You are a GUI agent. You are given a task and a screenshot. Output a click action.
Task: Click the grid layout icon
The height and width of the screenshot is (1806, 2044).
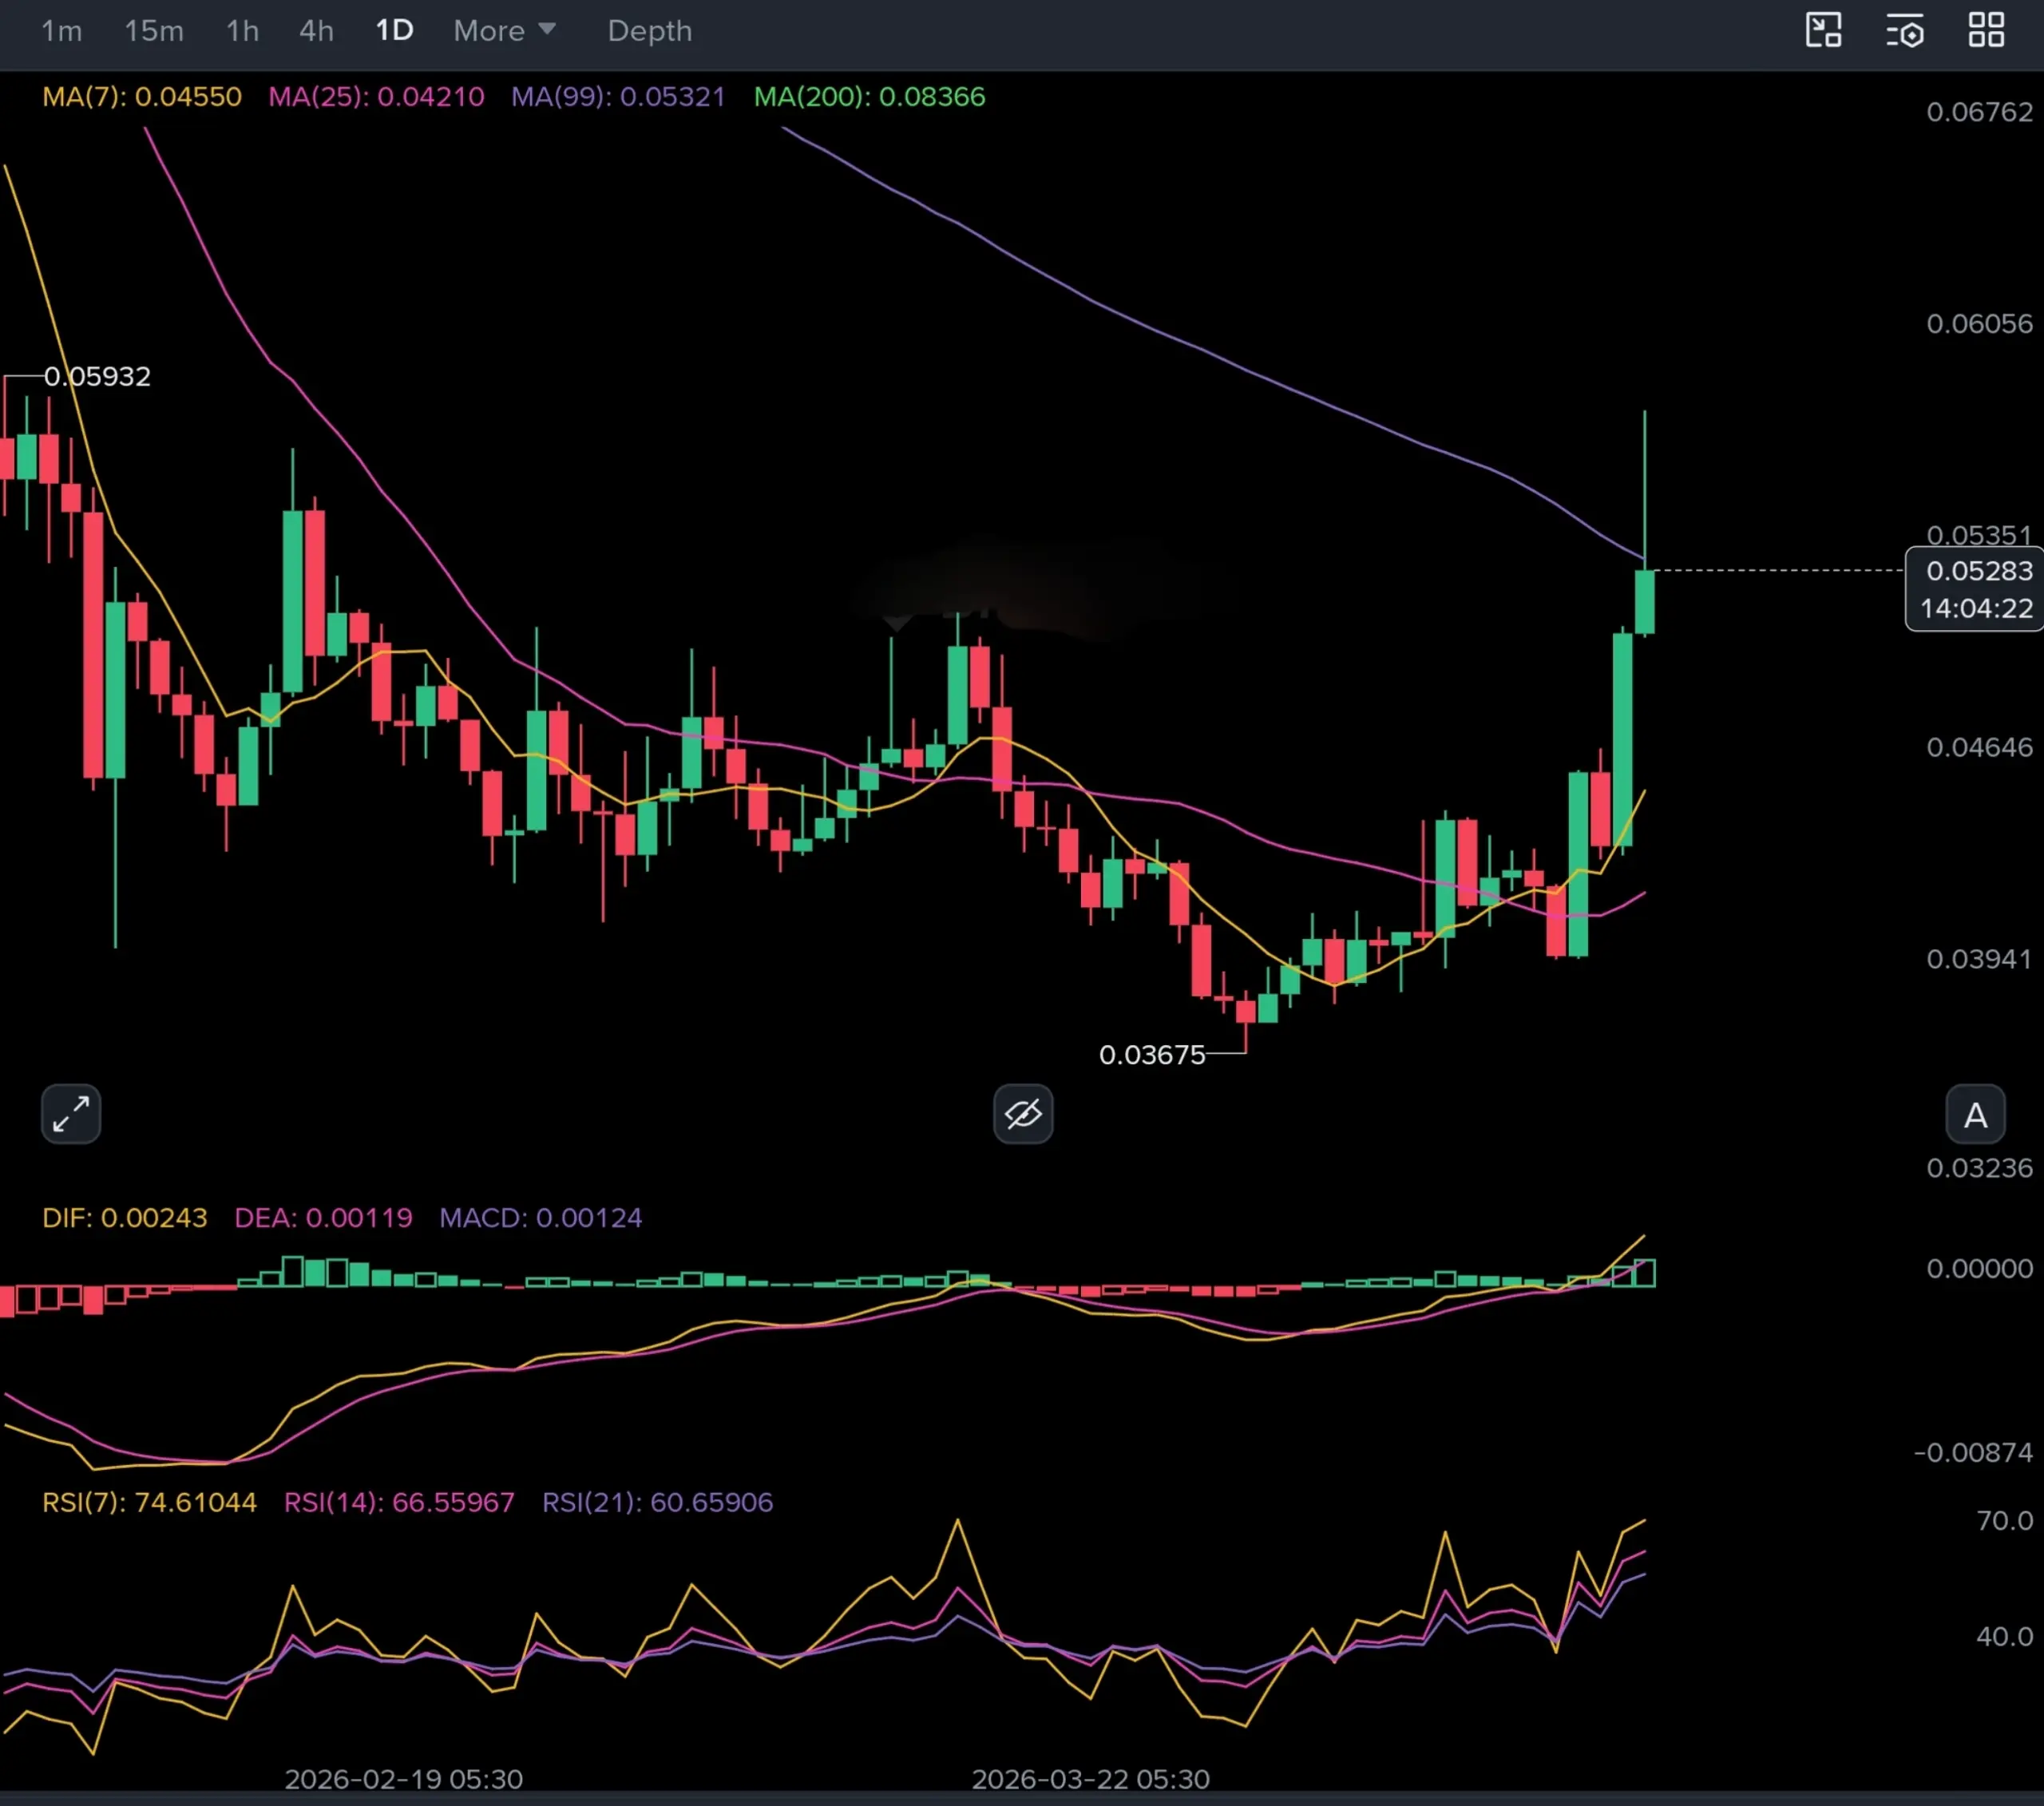coord(1986,30)
